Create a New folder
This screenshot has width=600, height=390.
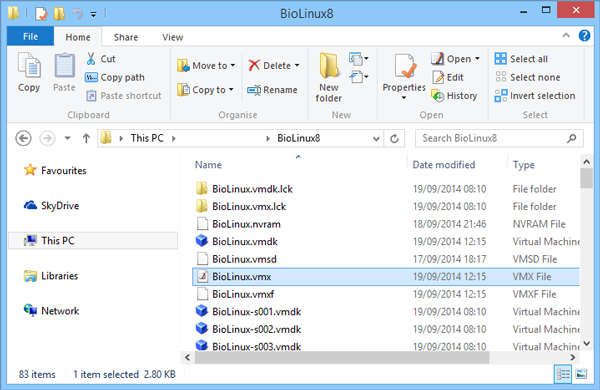329,77
